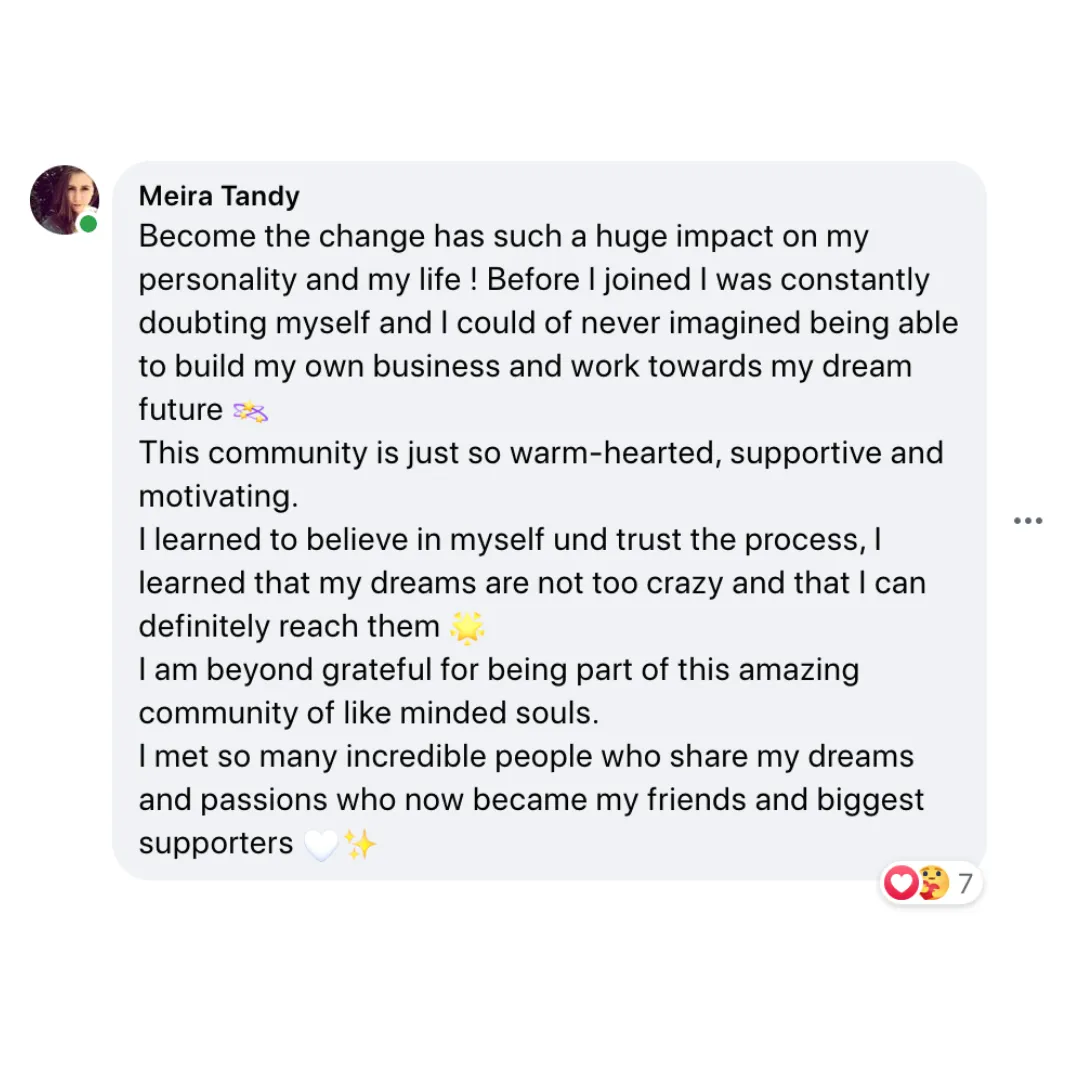Click the glowing star emoji after "reach them"
This screenshot has width=1080, height=1080.
coord(467,627)
